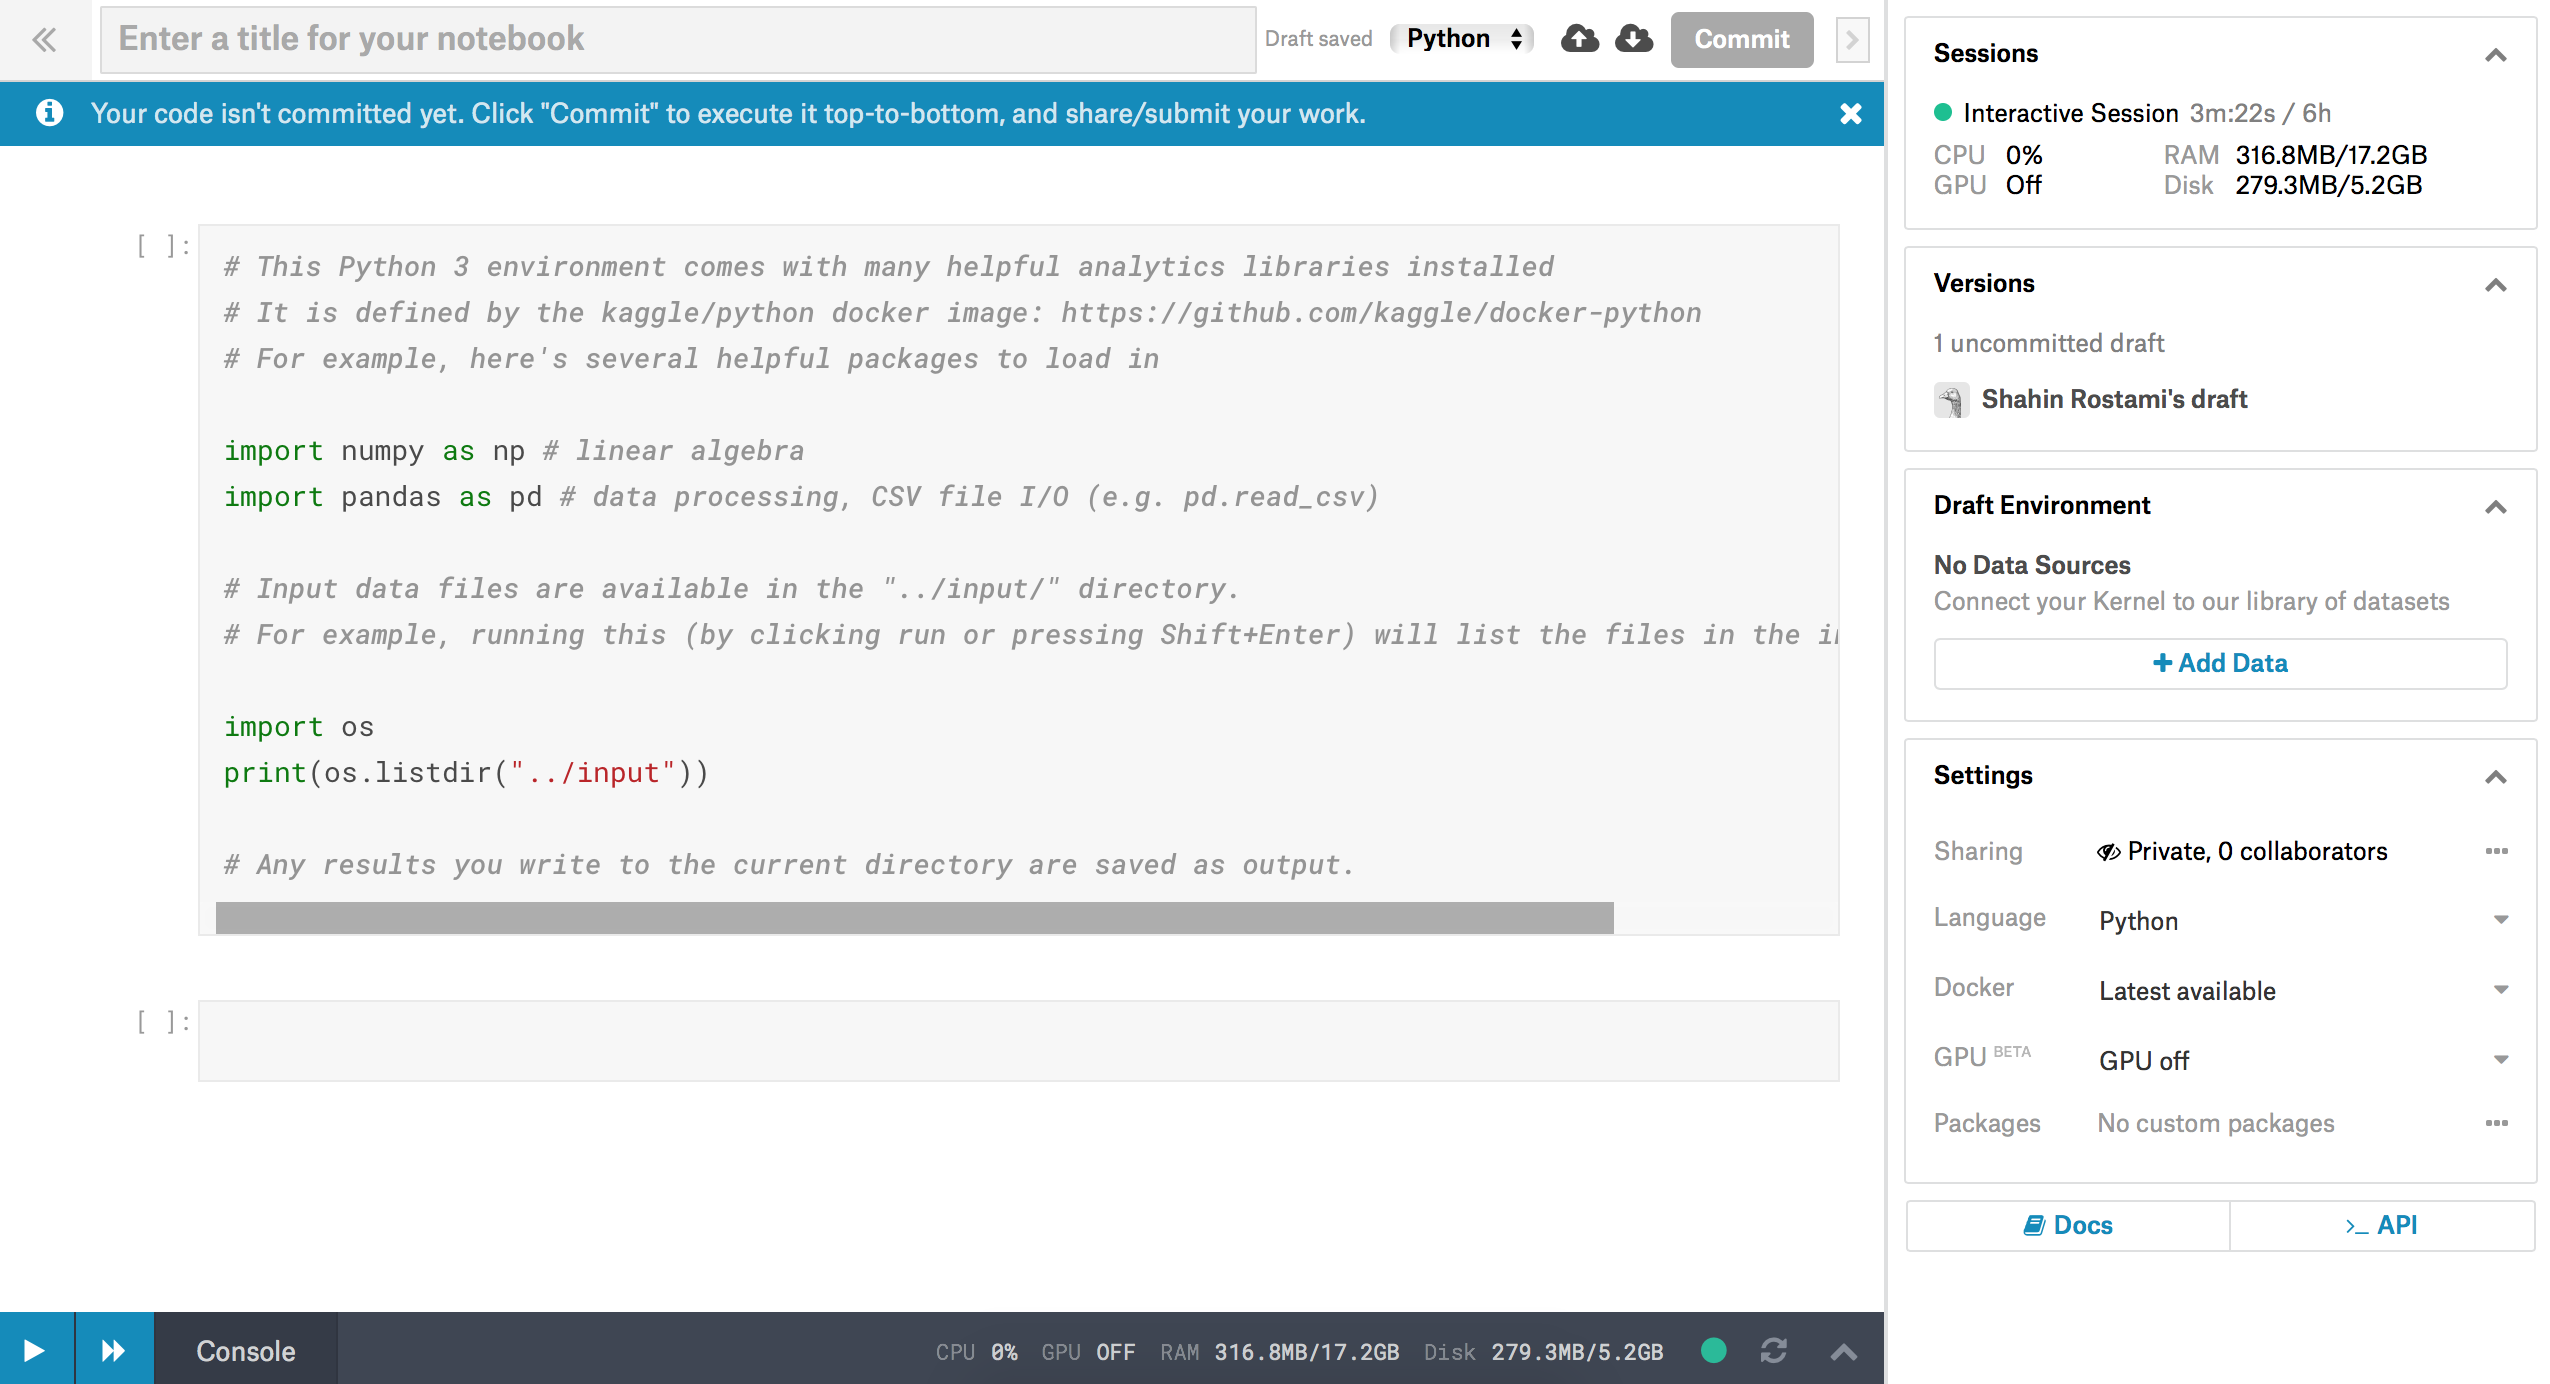Click the Sharing collaborators ellipsis icon
Image resolution: width=2550 pixels, height=1384 pixels.
2499,849
